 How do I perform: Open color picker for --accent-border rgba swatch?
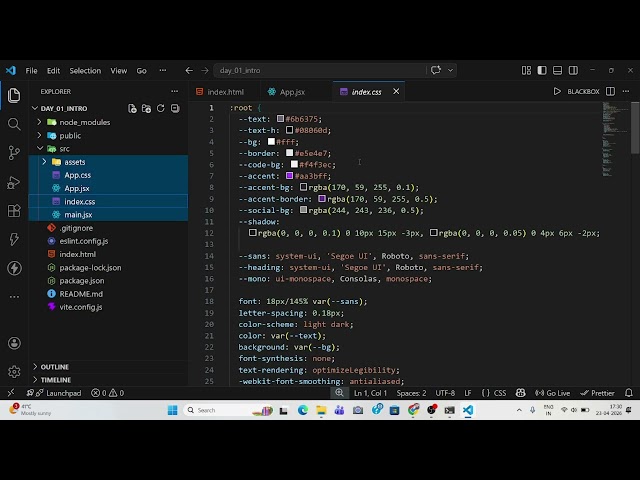pos(322,199)
